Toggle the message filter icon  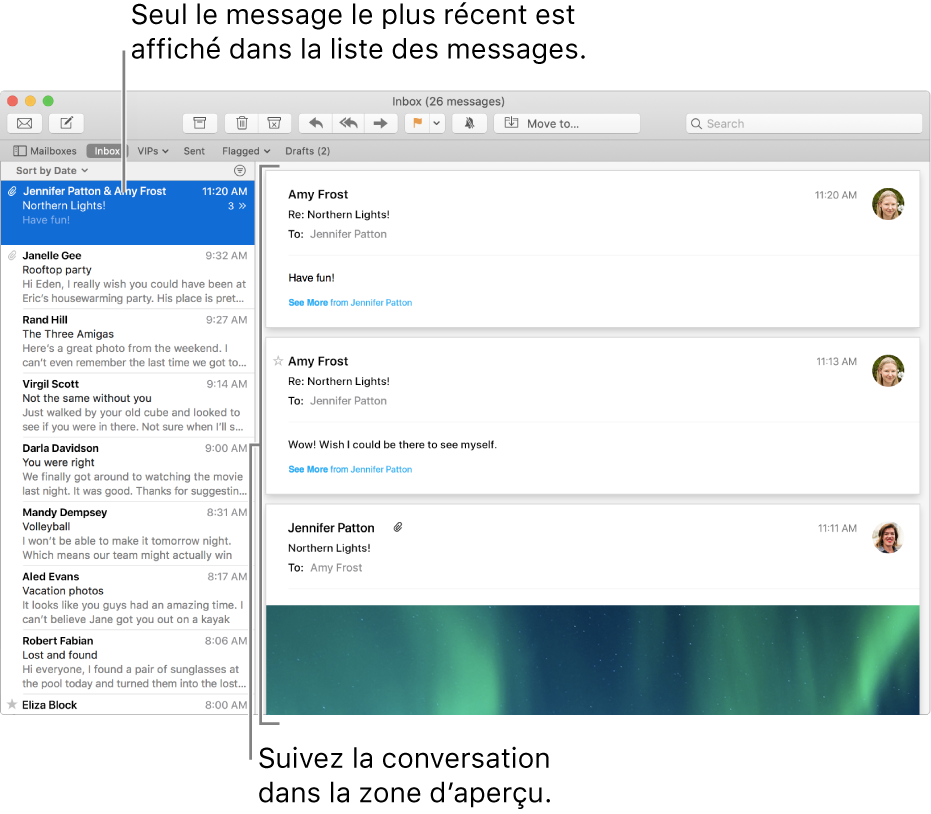tap(240, 170)
